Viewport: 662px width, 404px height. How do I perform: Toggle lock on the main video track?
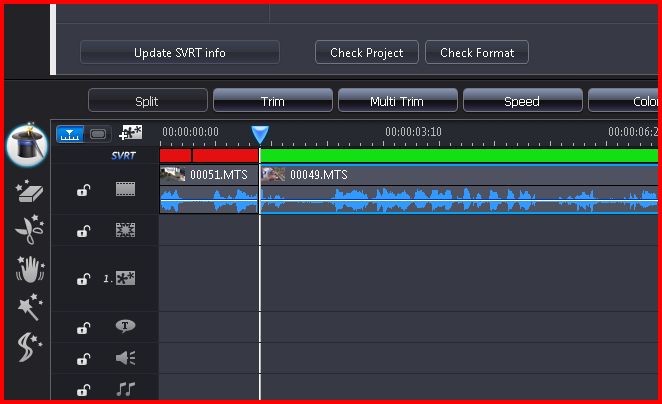point(83,190)
